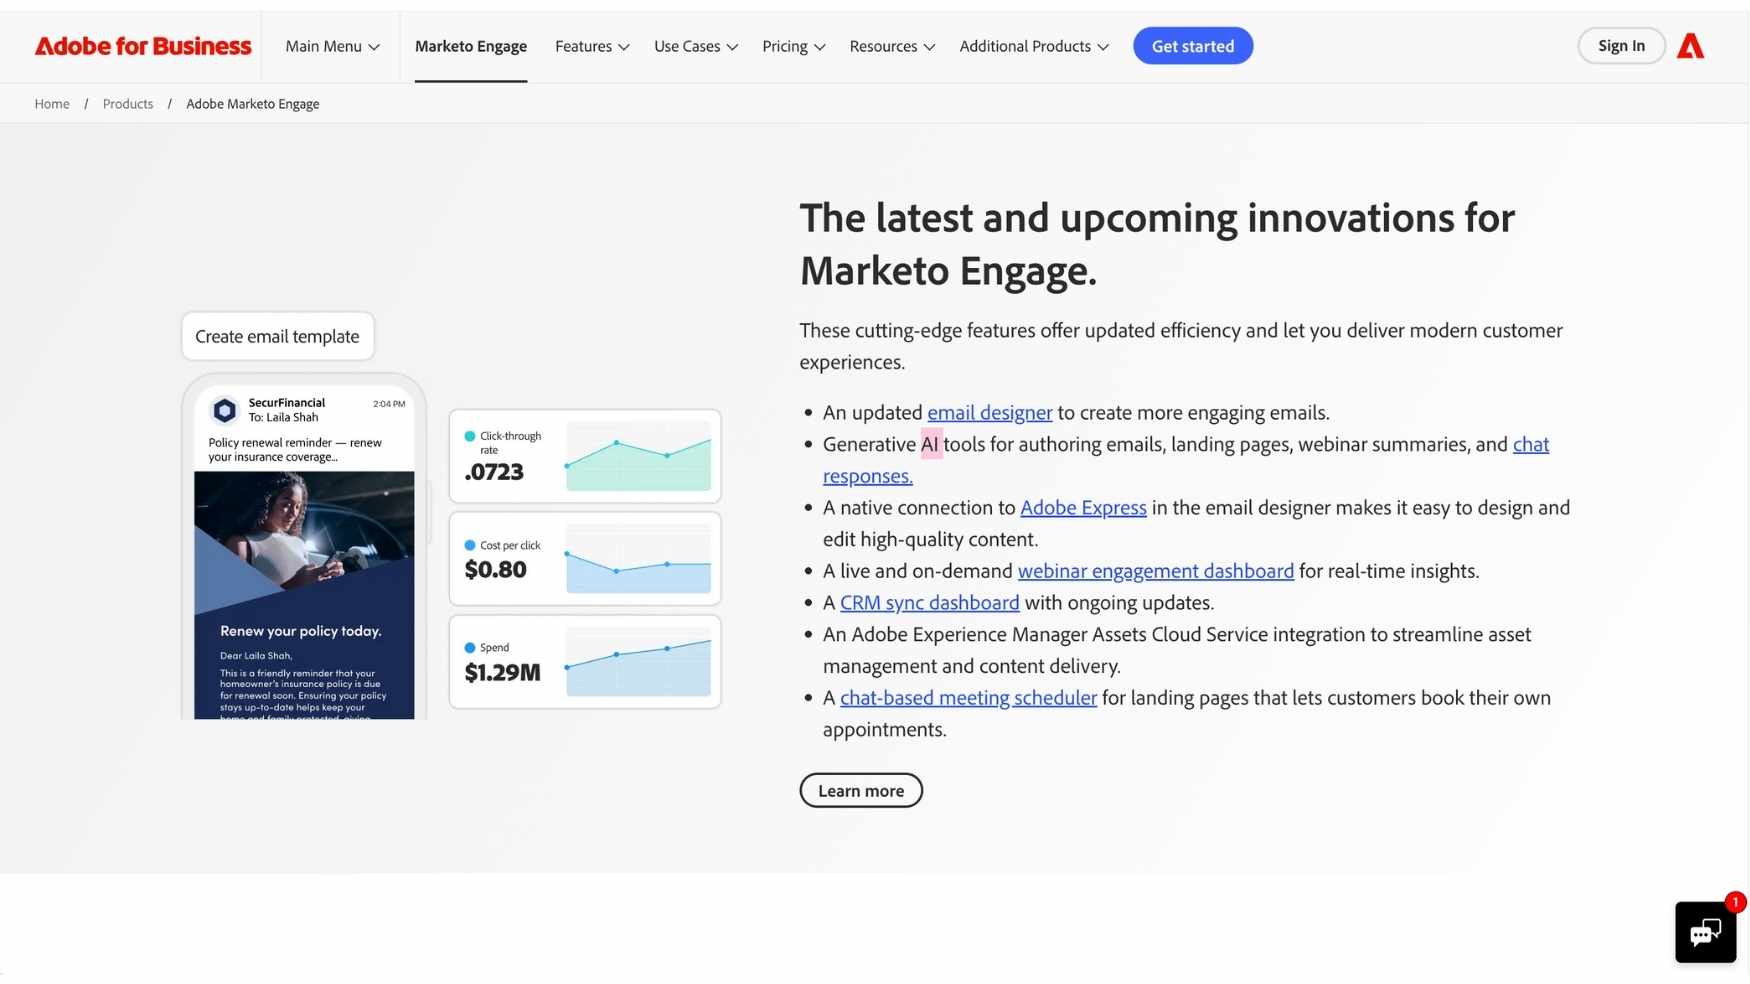Image resolution: width=1750 pixels, height=984 pixels.
Task: Click the Cost per click $0.80 card
Action: tap(585, 558)
